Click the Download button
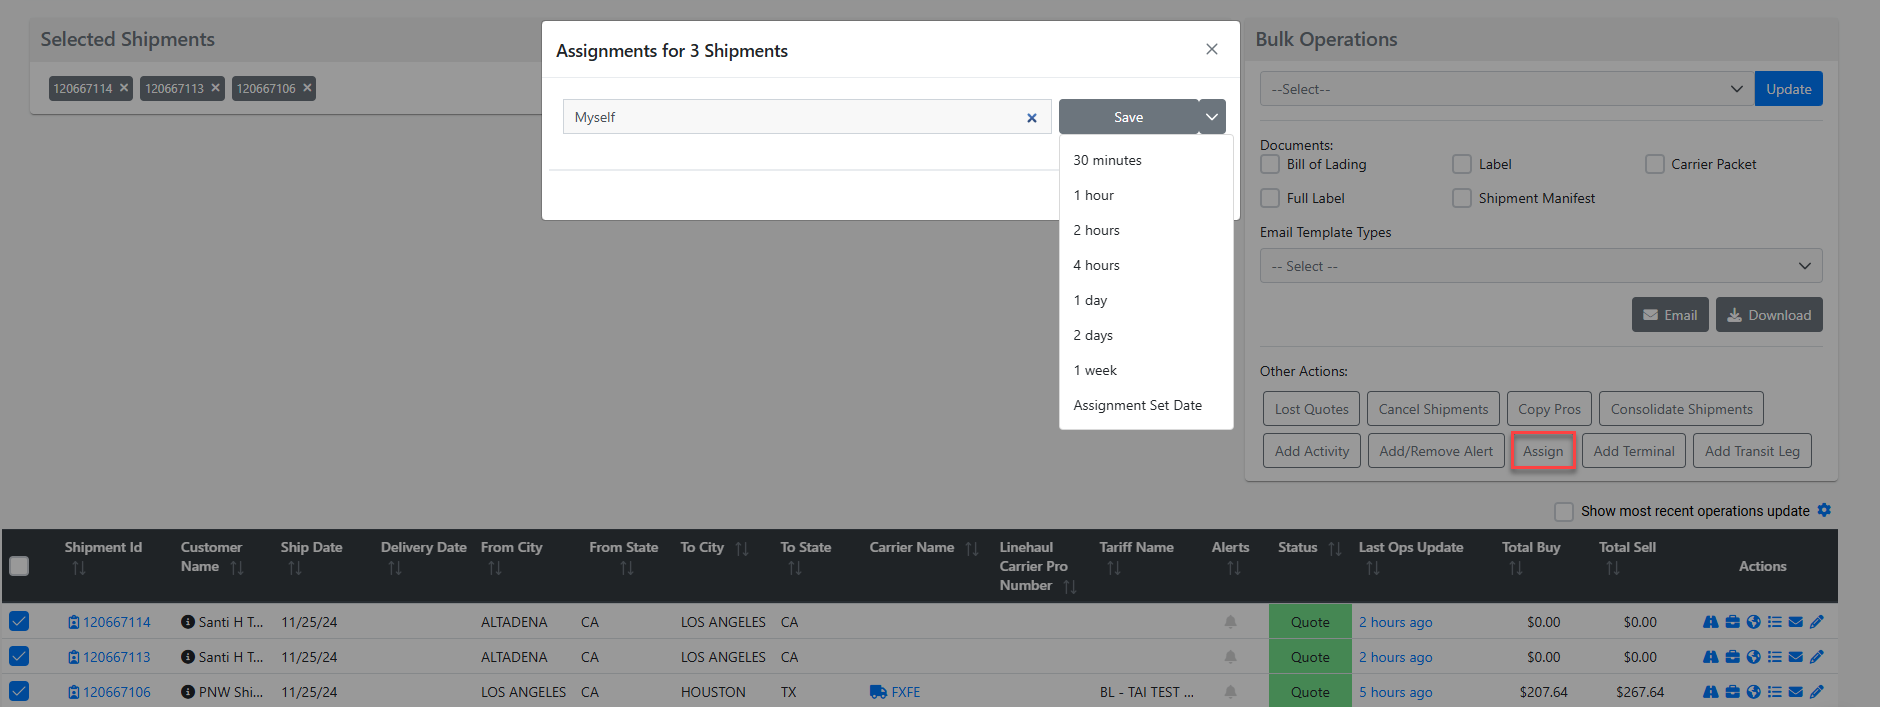This screenshot has width=1880, height=707. click(1769, 315)
